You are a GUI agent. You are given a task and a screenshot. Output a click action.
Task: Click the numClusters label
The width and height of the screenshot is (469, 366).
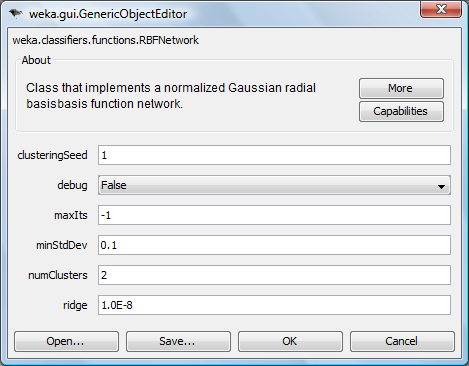point(58,275)
